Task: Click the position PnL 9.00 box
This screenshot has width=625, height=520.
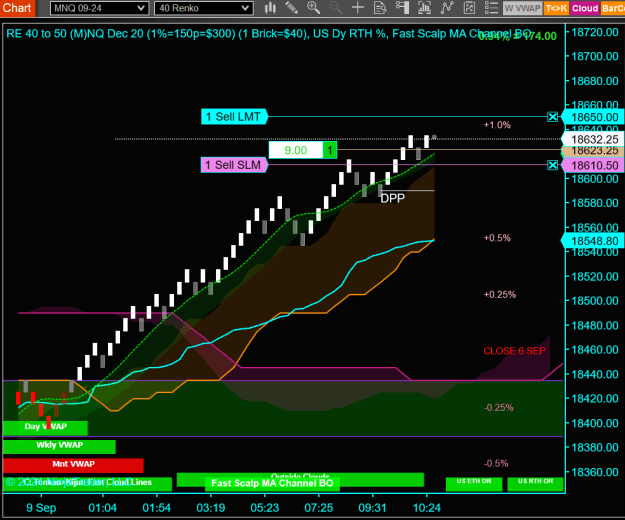Action: point(296,150)
